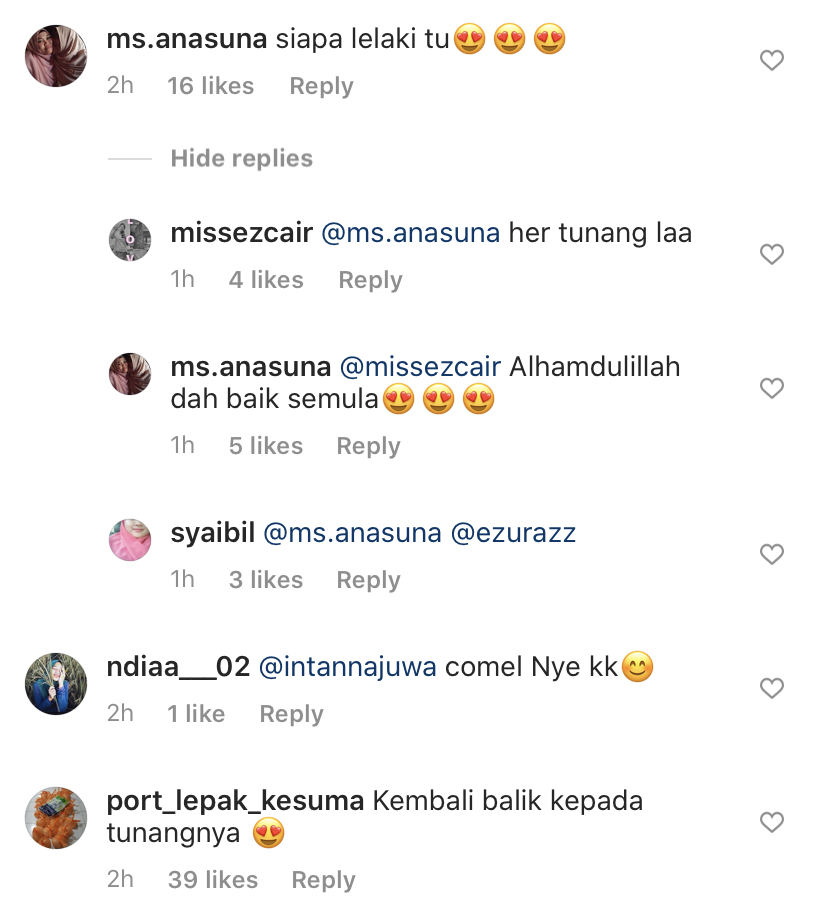Like ms.anasuna's "siapa lelaki tu" comment
This screenshot has width=828, height=920.
coord(772,60)
